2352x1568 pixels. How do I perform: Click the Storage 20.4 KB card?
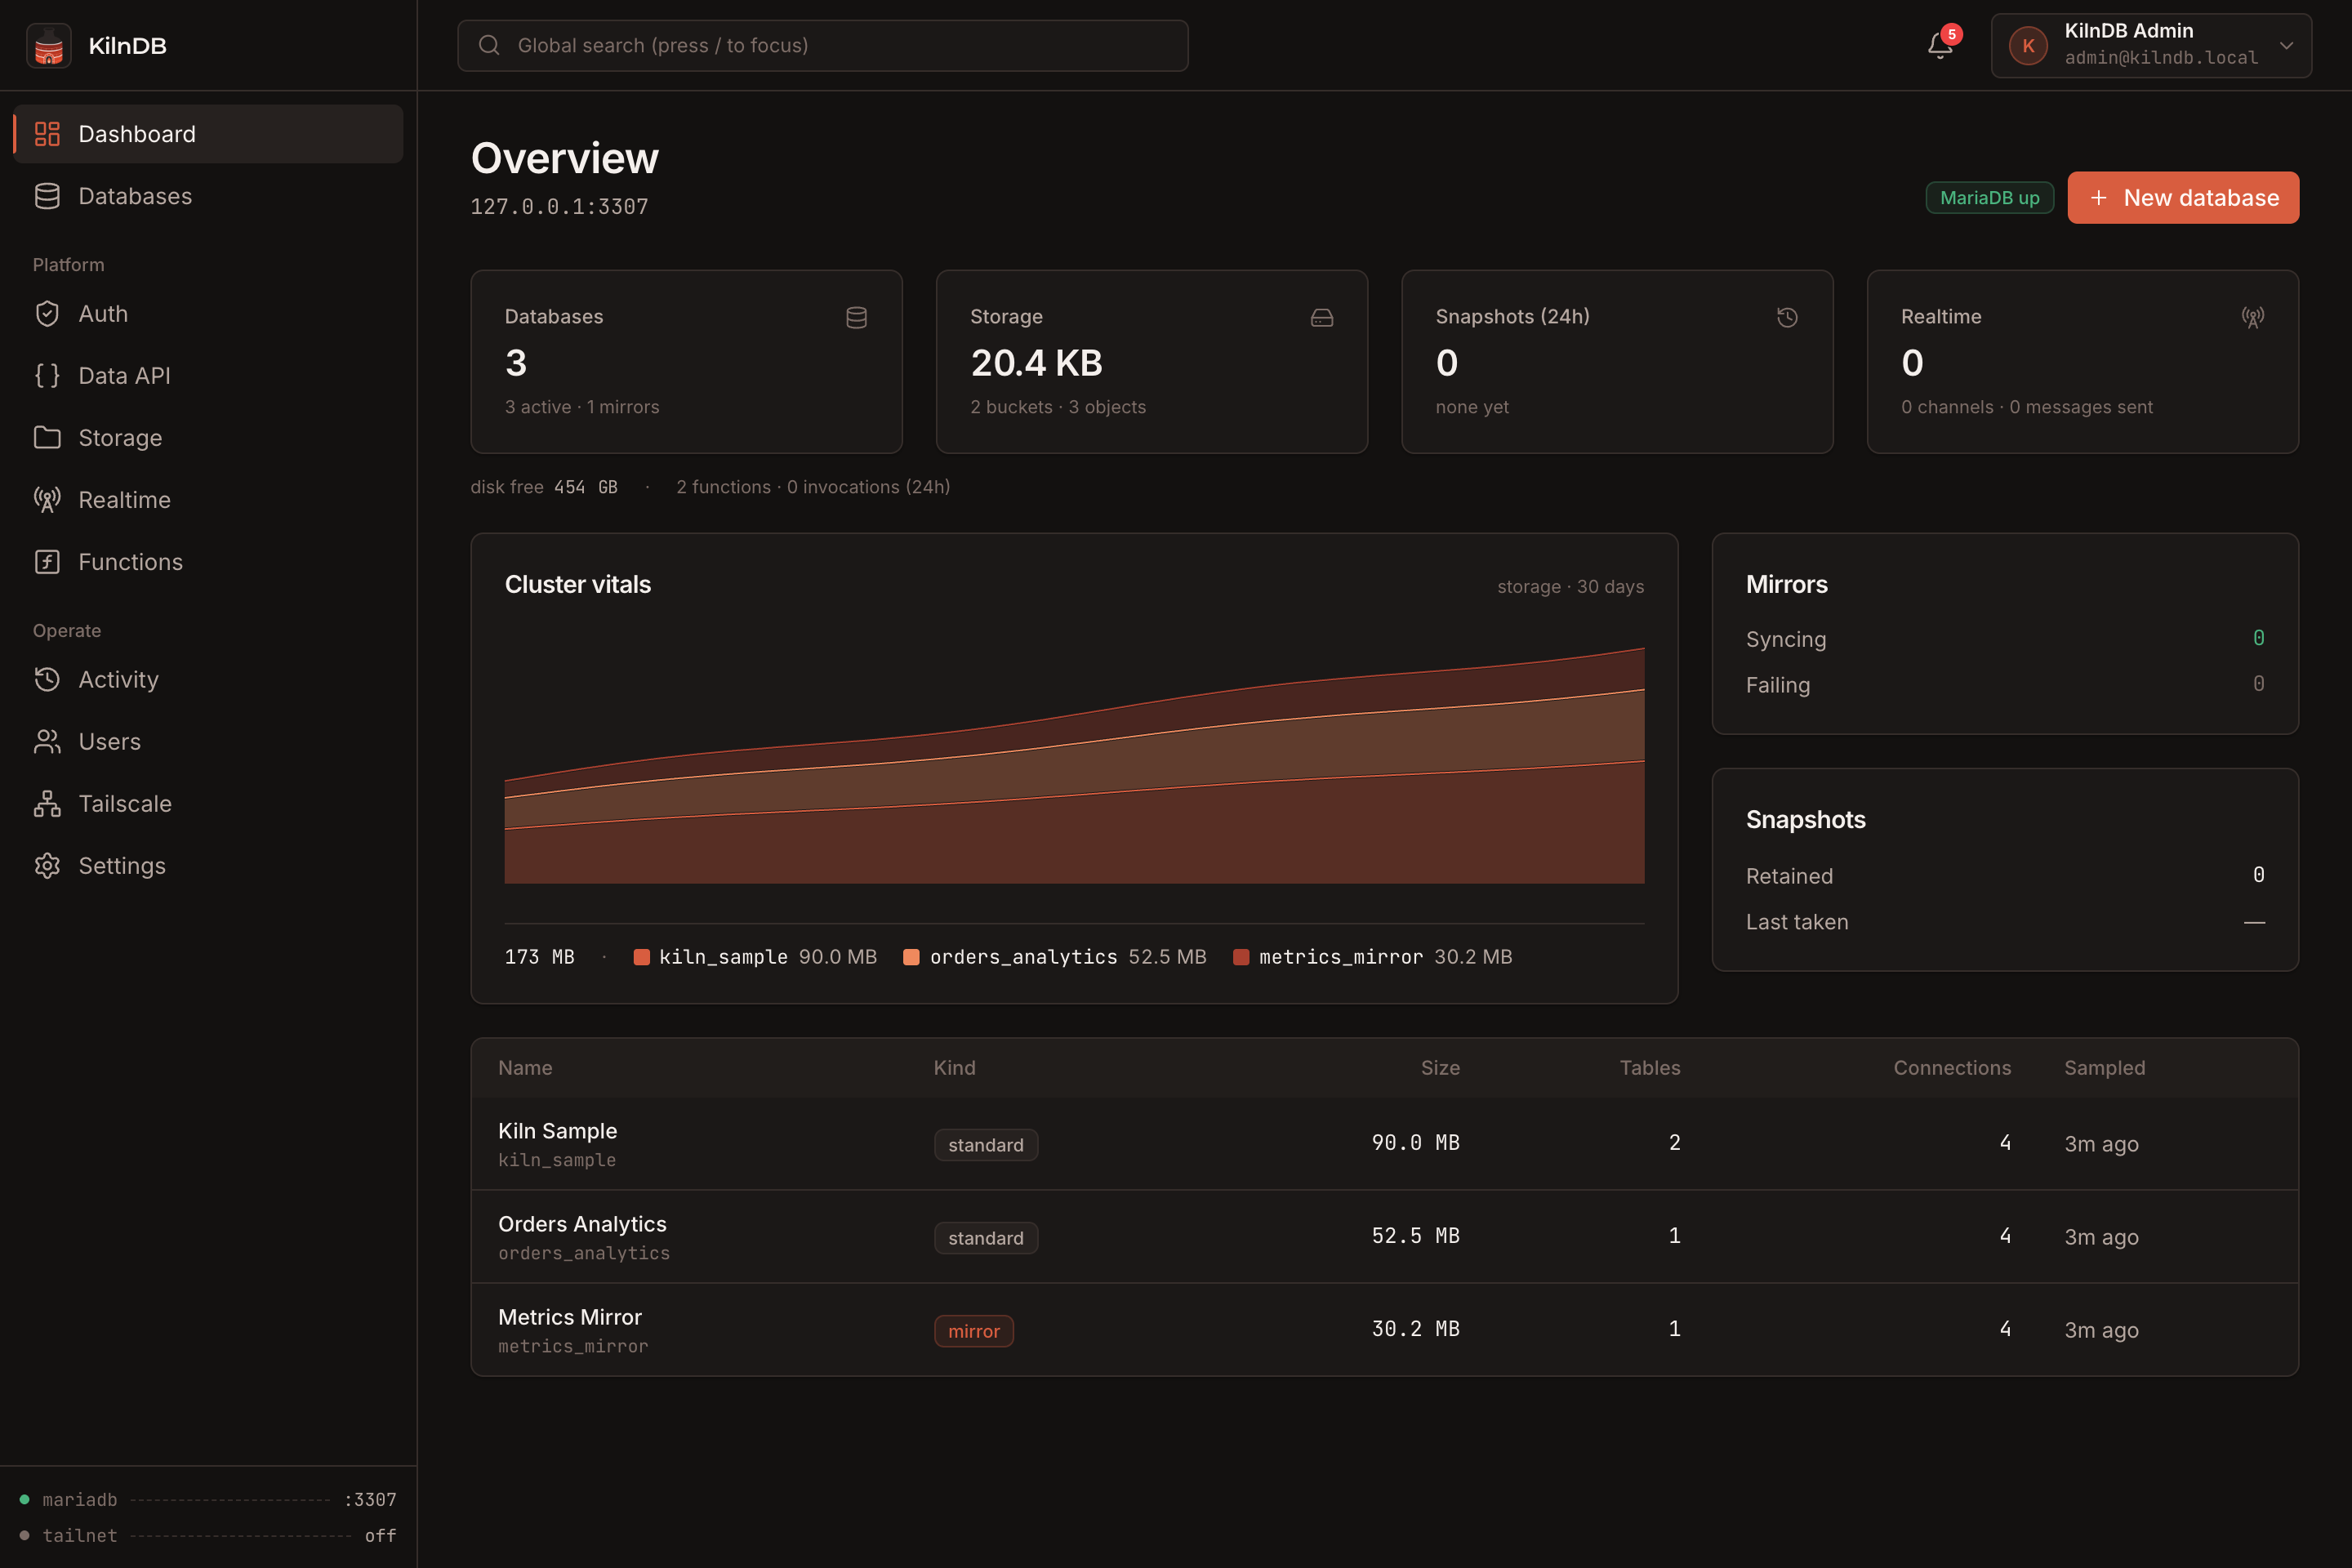coord(1152,362)
